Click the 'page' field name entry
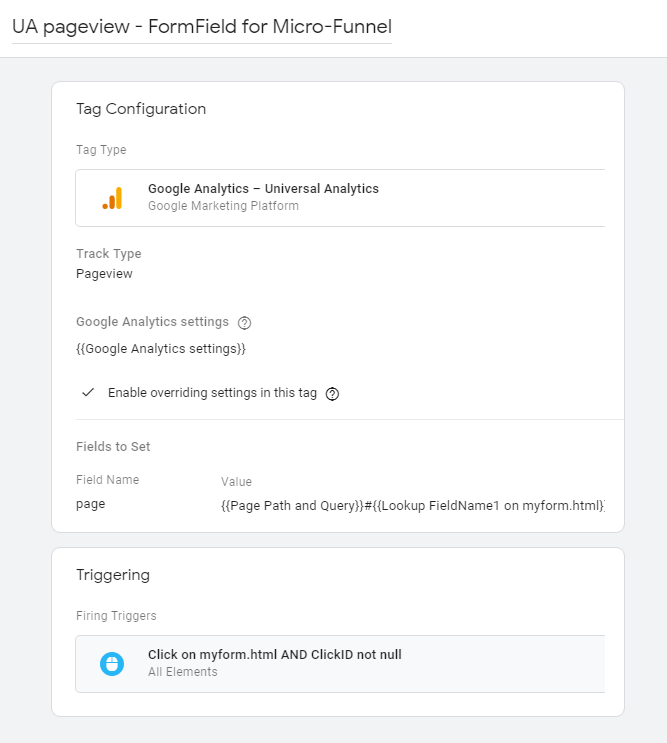 90,504
